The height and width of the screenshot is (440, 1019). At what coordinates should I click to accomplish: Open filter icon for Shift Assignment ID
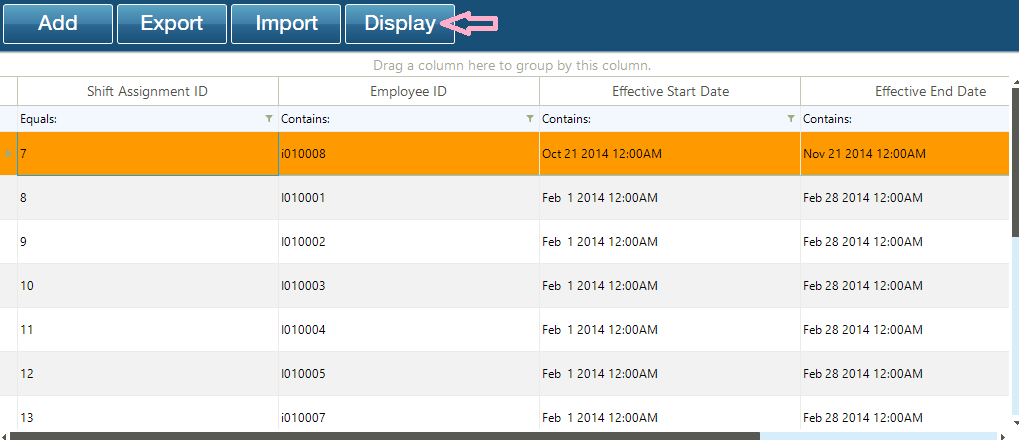(269, 119)
